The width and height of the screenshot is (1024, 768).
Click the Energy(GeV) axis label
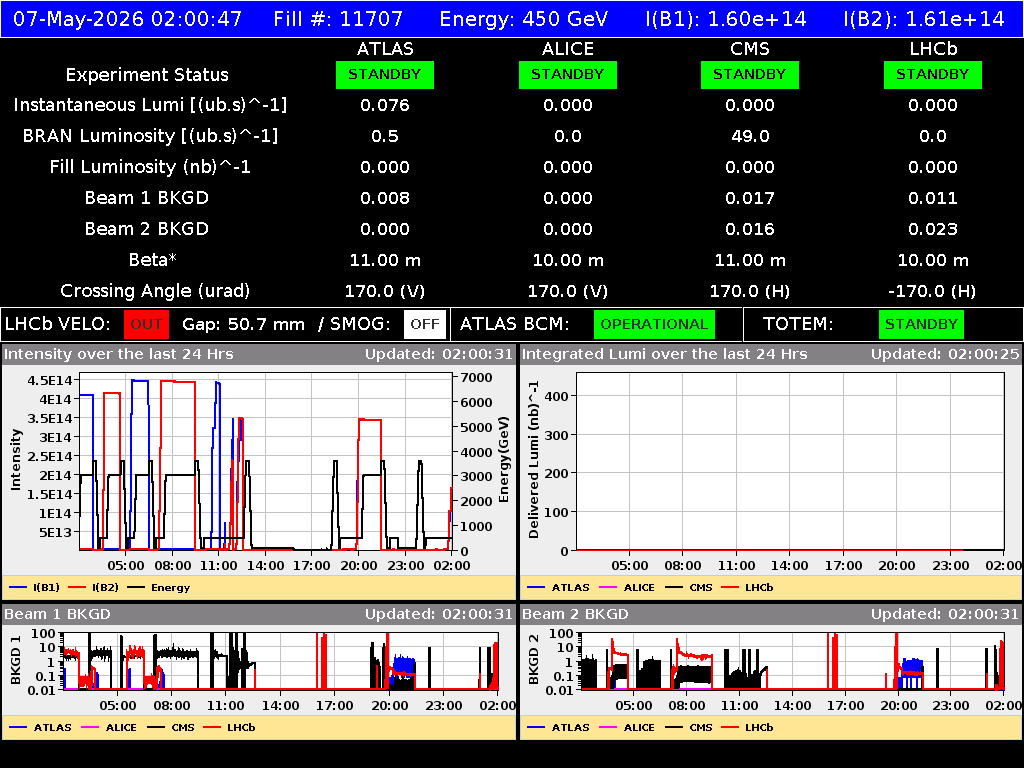pyautogui.click(x=504, y=460)
